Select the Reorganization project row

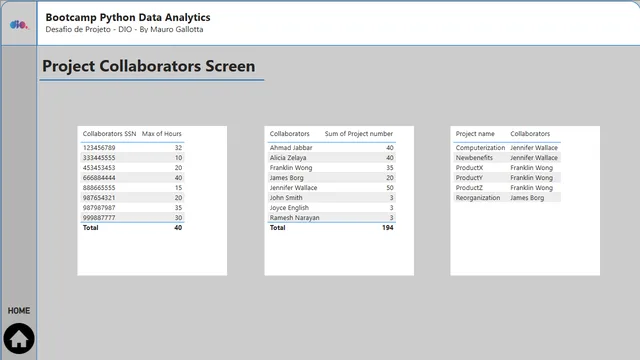tap(507, 198)
